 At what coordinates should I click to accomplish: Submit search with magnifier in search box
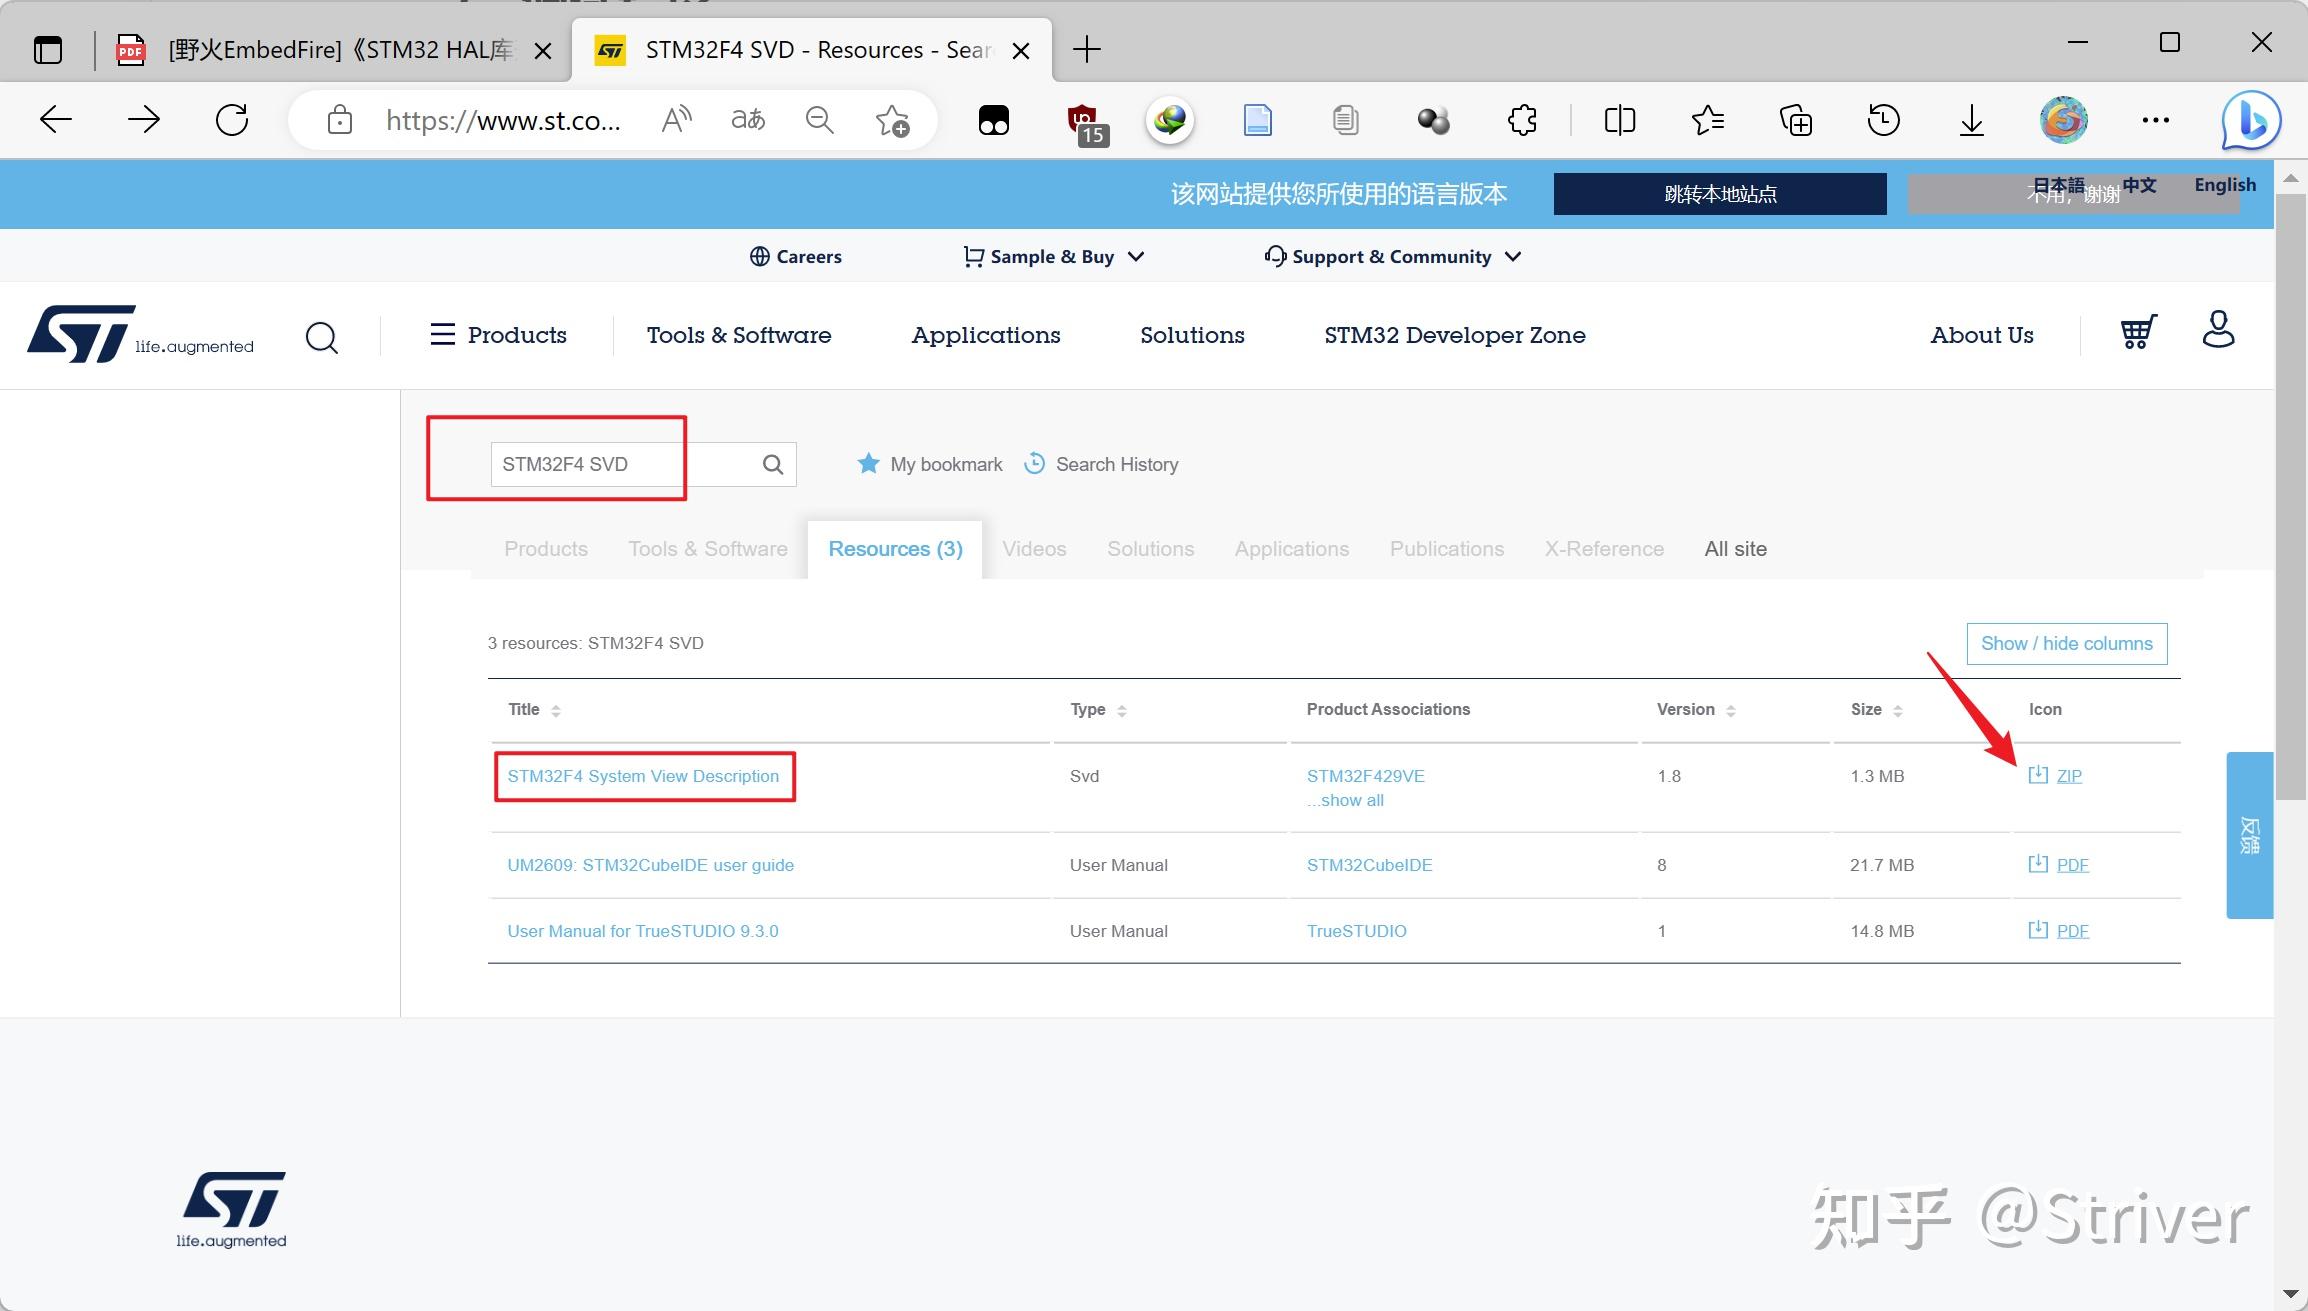[x=773, y=464]
